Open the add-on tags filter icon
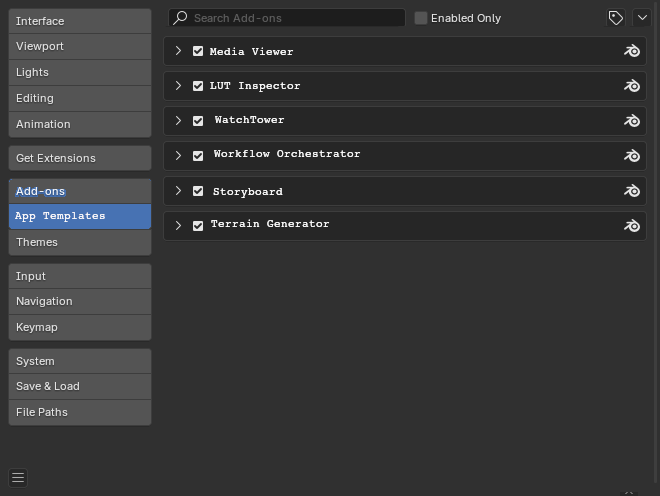 click(616, 18)
